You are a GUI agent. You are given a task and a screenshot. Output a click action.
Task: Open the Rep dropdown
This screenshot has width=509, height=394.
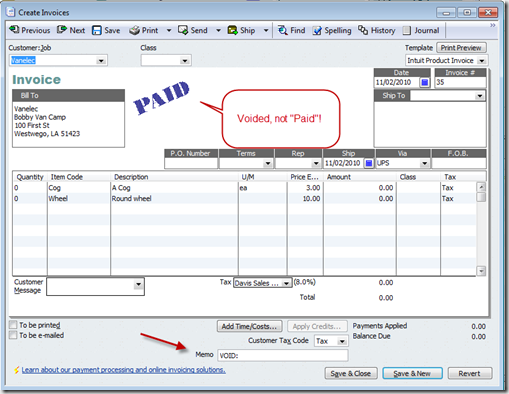click(316, 164)
